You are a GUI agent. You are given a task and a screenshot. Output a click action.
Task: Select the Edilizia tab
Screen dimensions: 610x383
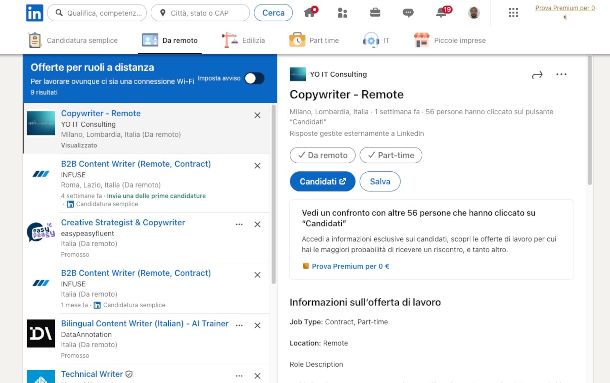click(x=244, y=40)
